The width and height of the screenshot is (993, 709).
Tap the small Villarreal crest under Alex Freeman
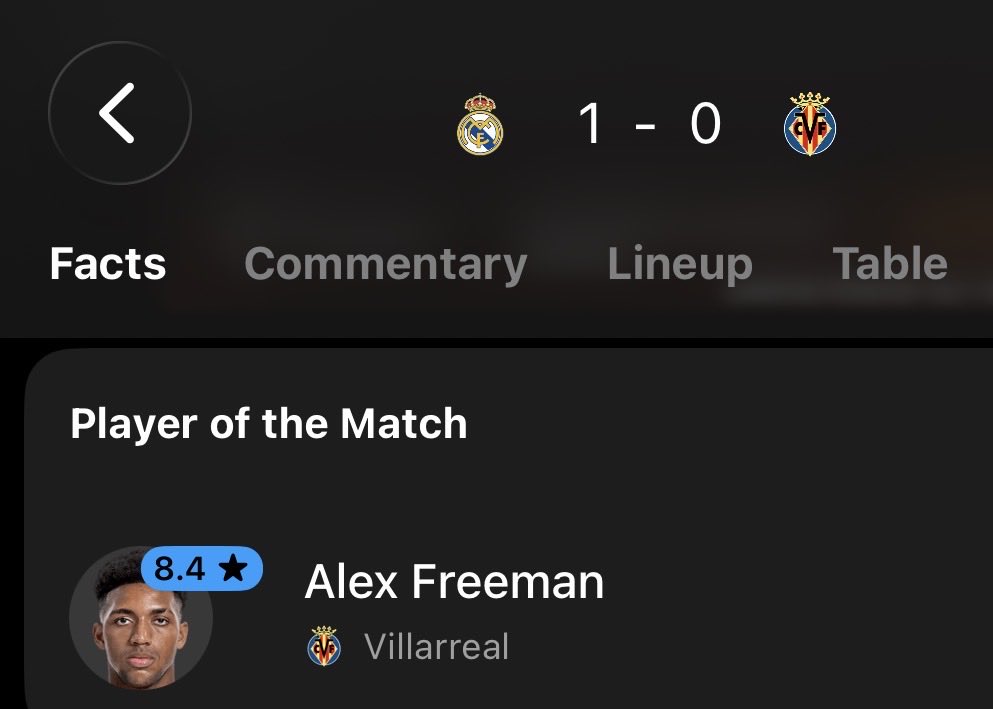click(x=324, y=646)
